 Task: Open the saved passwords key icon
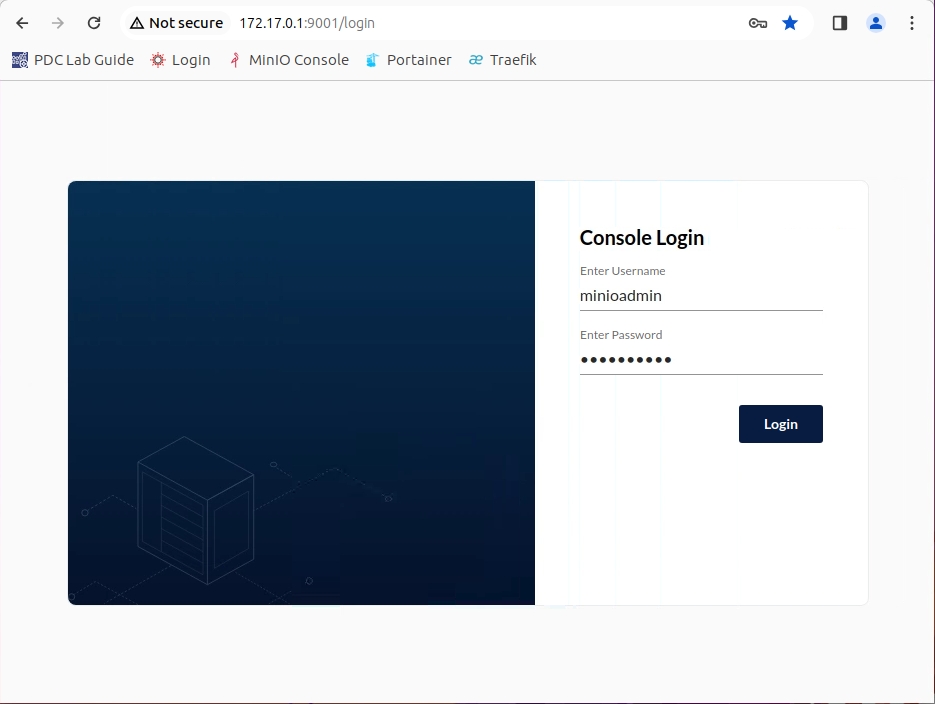[757, 23]
